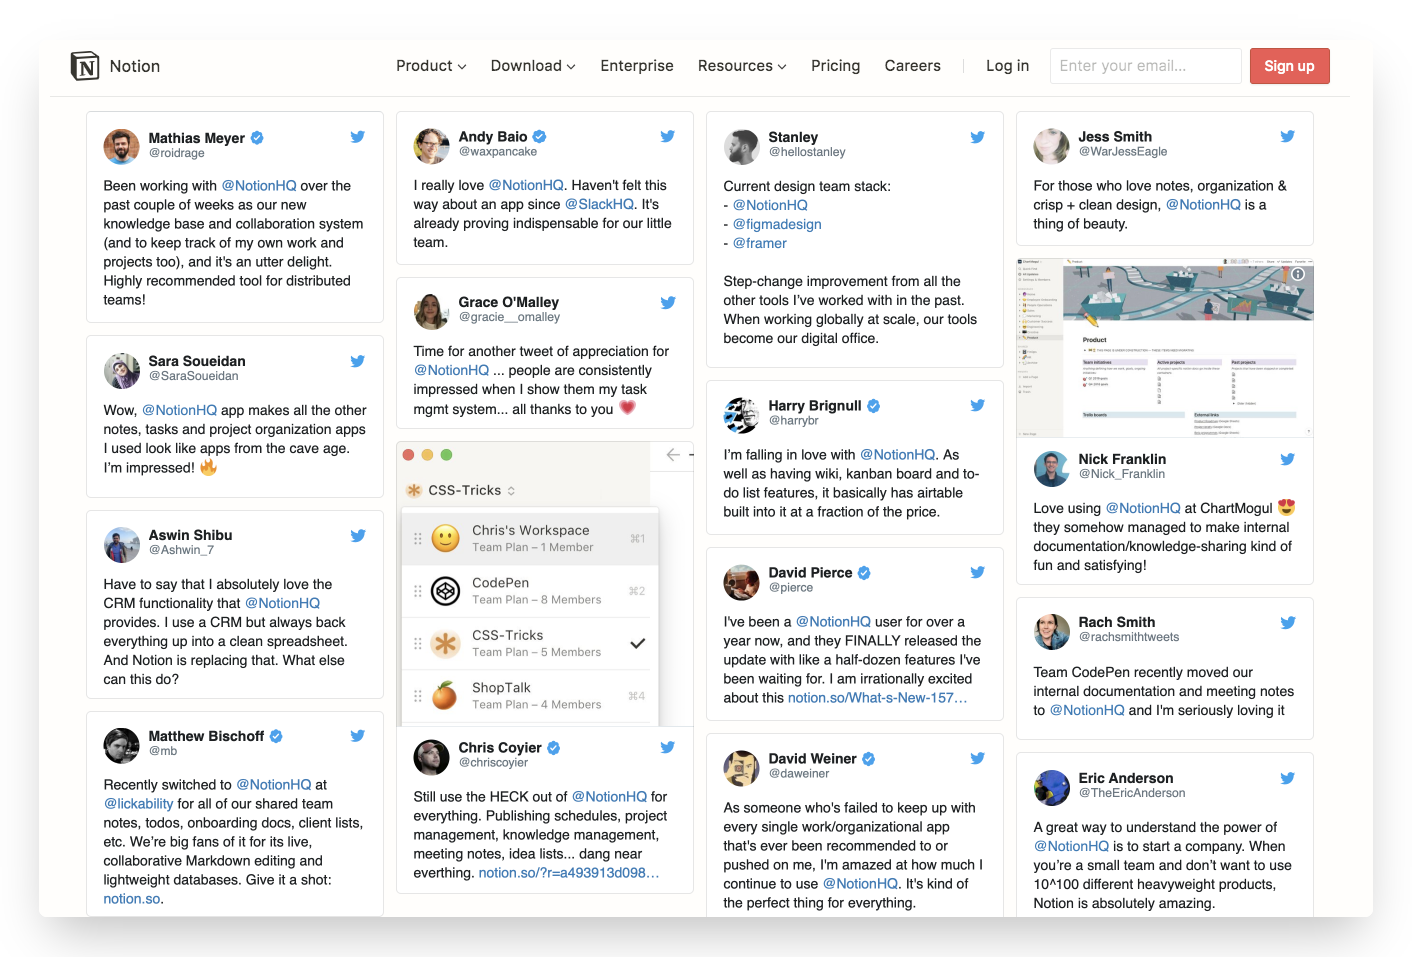Open Twitter bird on Chris Coyier's tweet
1412x957 pixels.
point(667,747)
